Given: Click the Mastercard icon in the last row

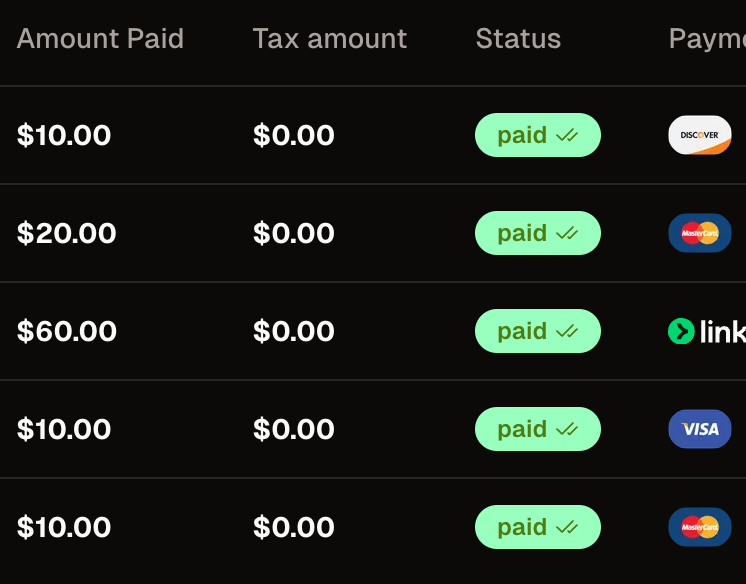Looking at the screenshot, I should pyautogui.click(x=699, y=527).
